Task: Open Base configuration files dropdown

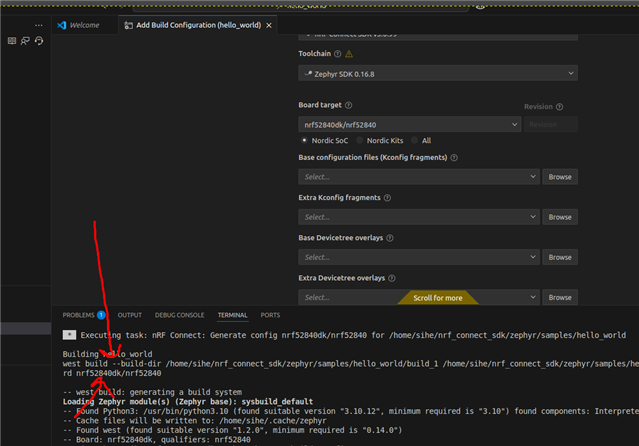Action: (419, 177)
